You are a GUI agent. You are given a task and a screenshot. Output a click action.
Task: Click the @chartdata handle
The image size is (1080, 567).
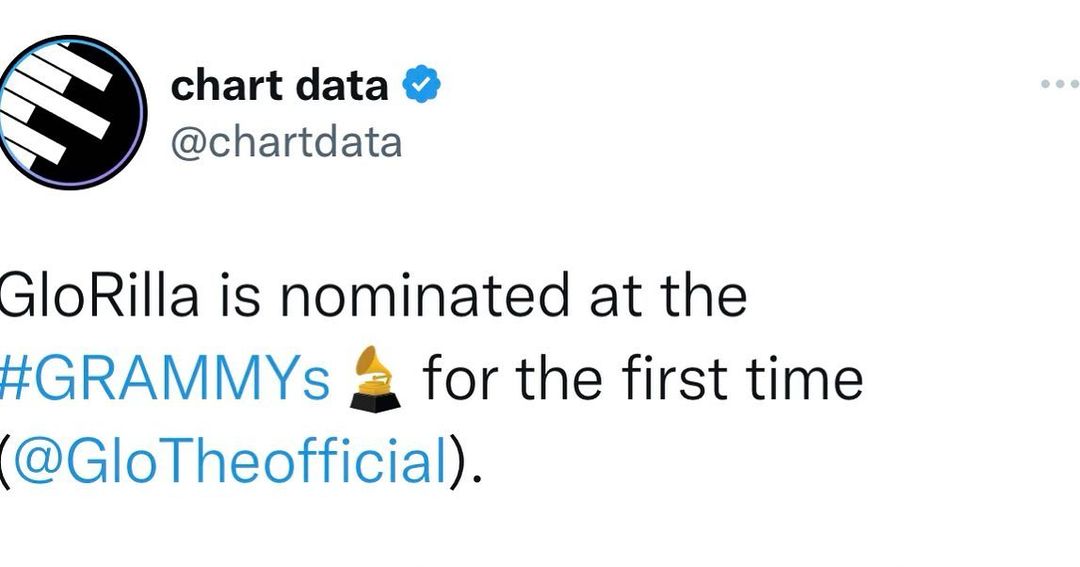[x=286, y=143]
